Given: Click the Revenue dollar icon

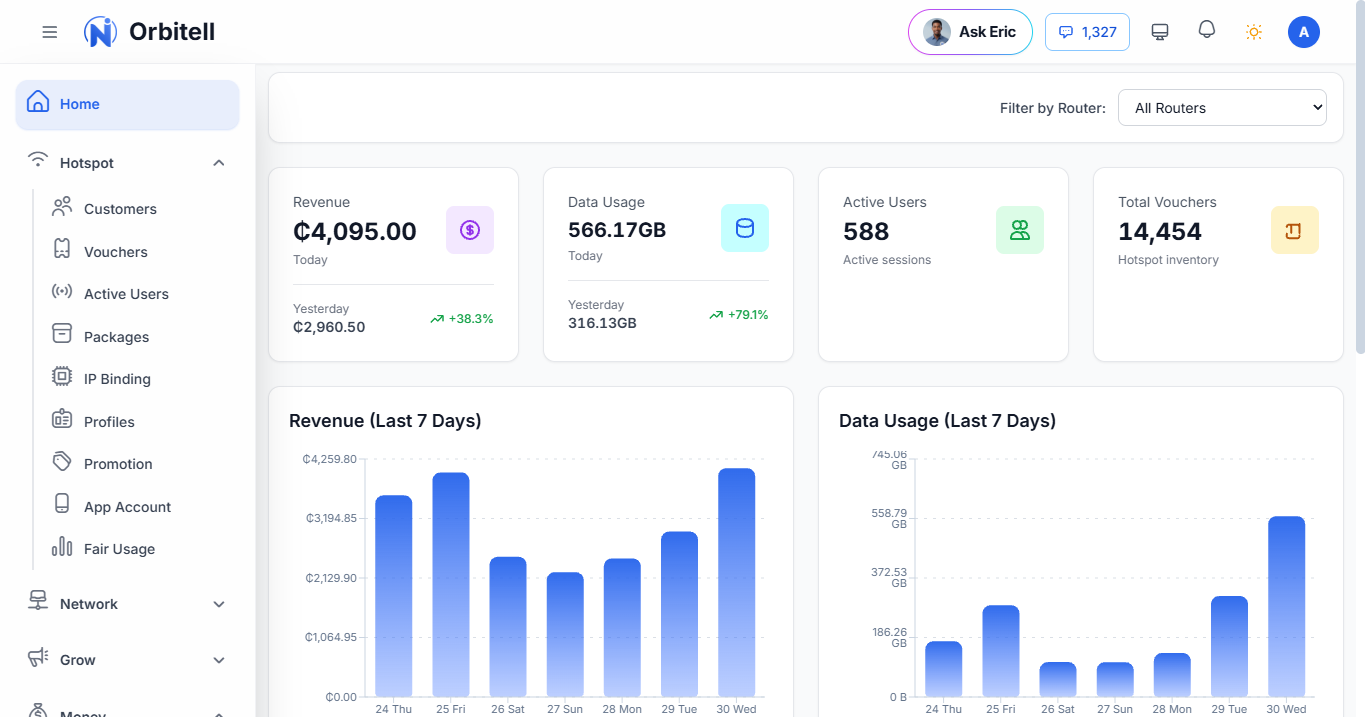Looking at the screenshot, I should click(x=470, y=230).
